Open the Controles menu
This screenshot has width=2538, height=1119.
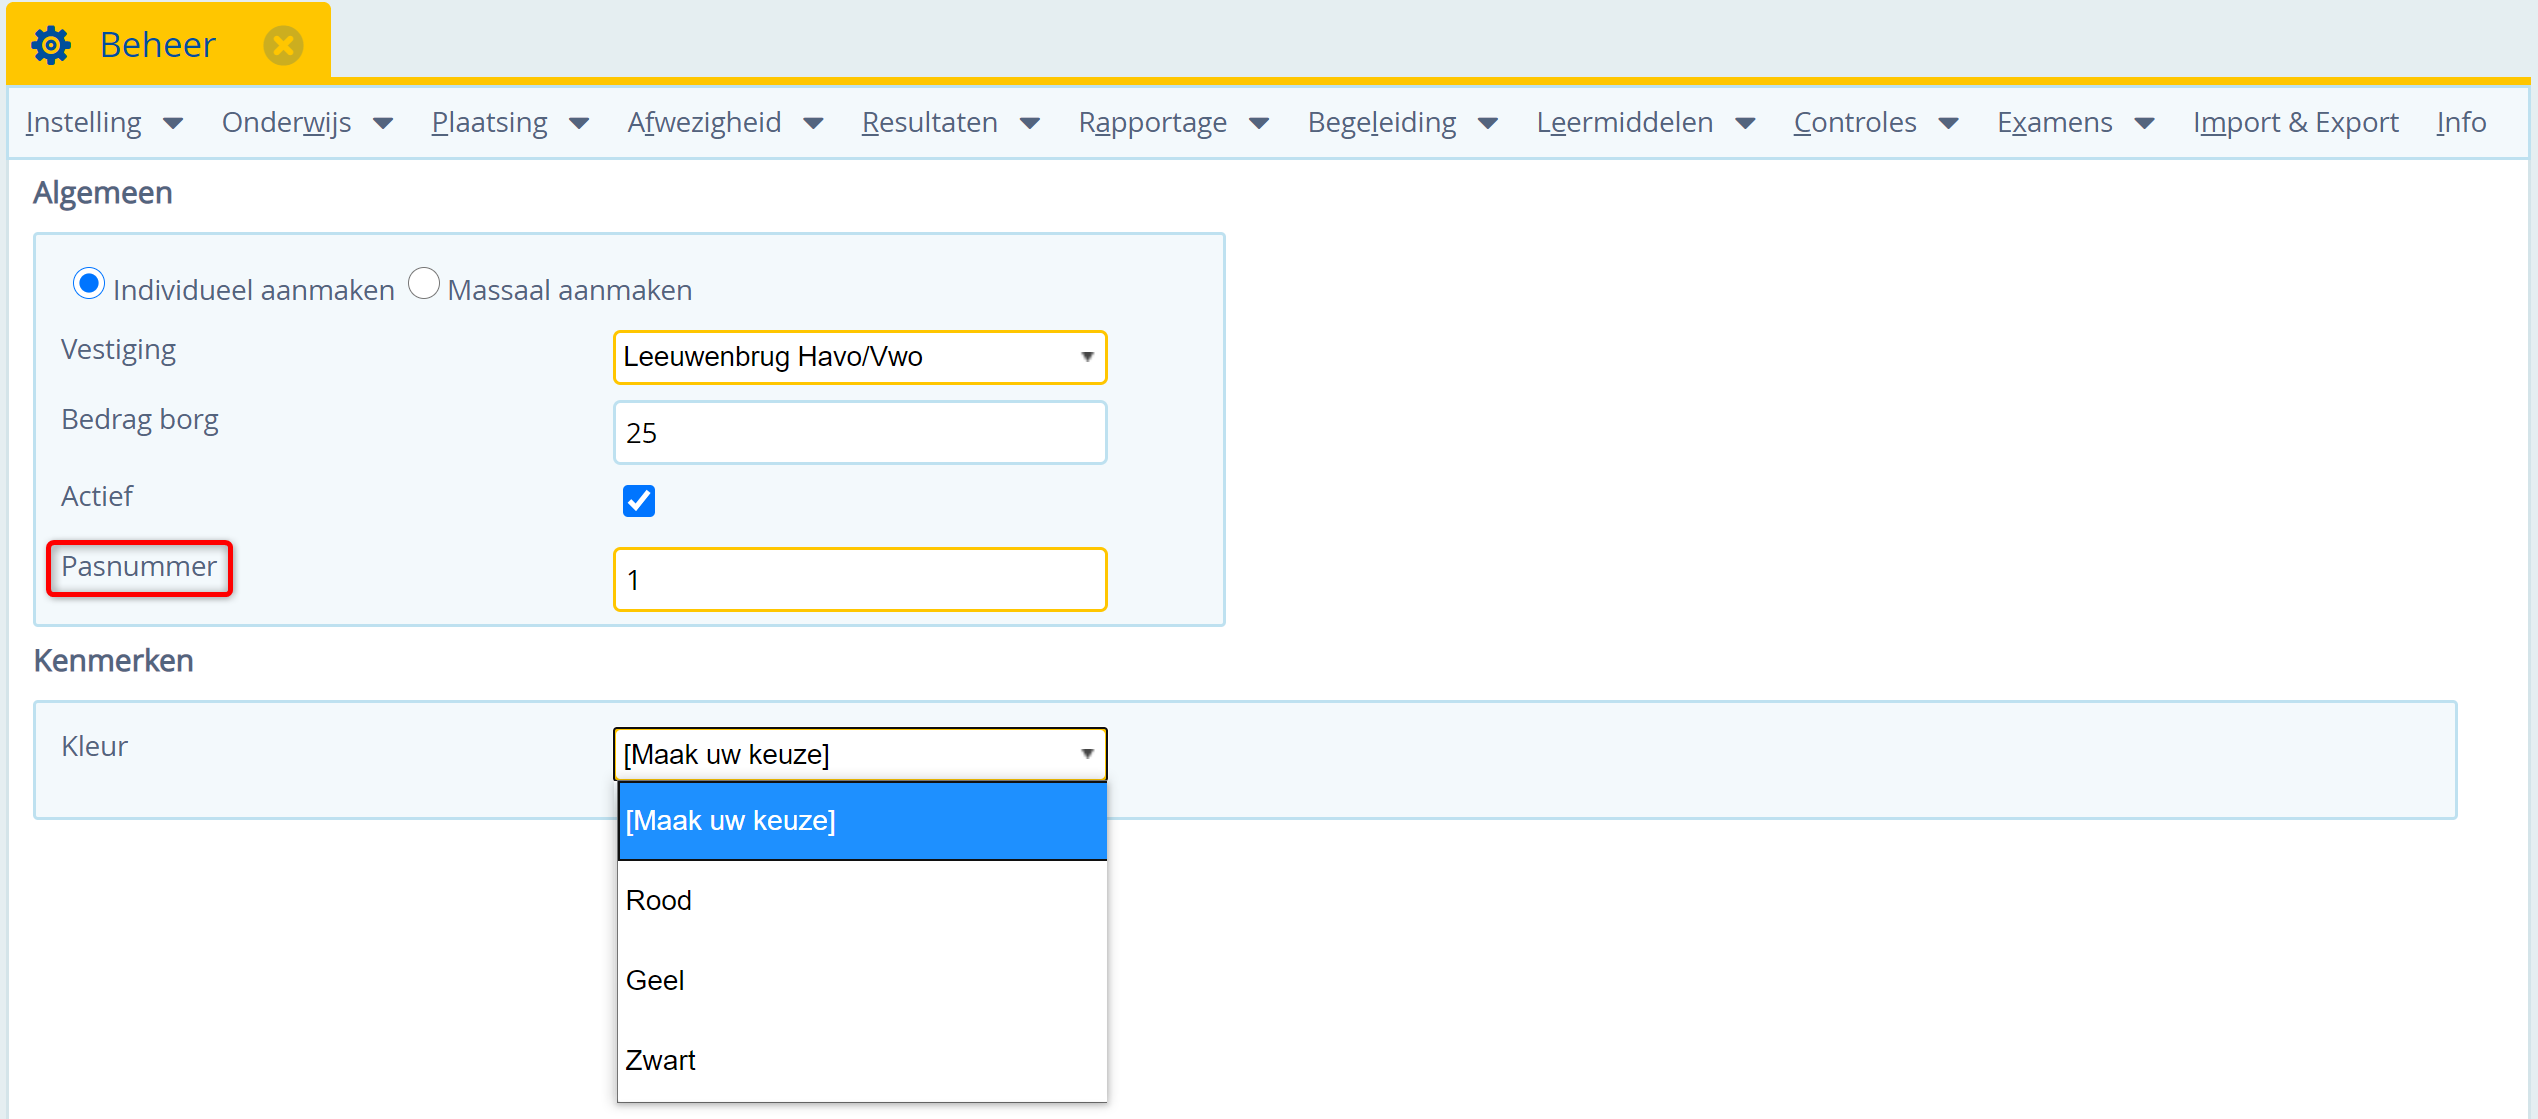[1855, 122]
